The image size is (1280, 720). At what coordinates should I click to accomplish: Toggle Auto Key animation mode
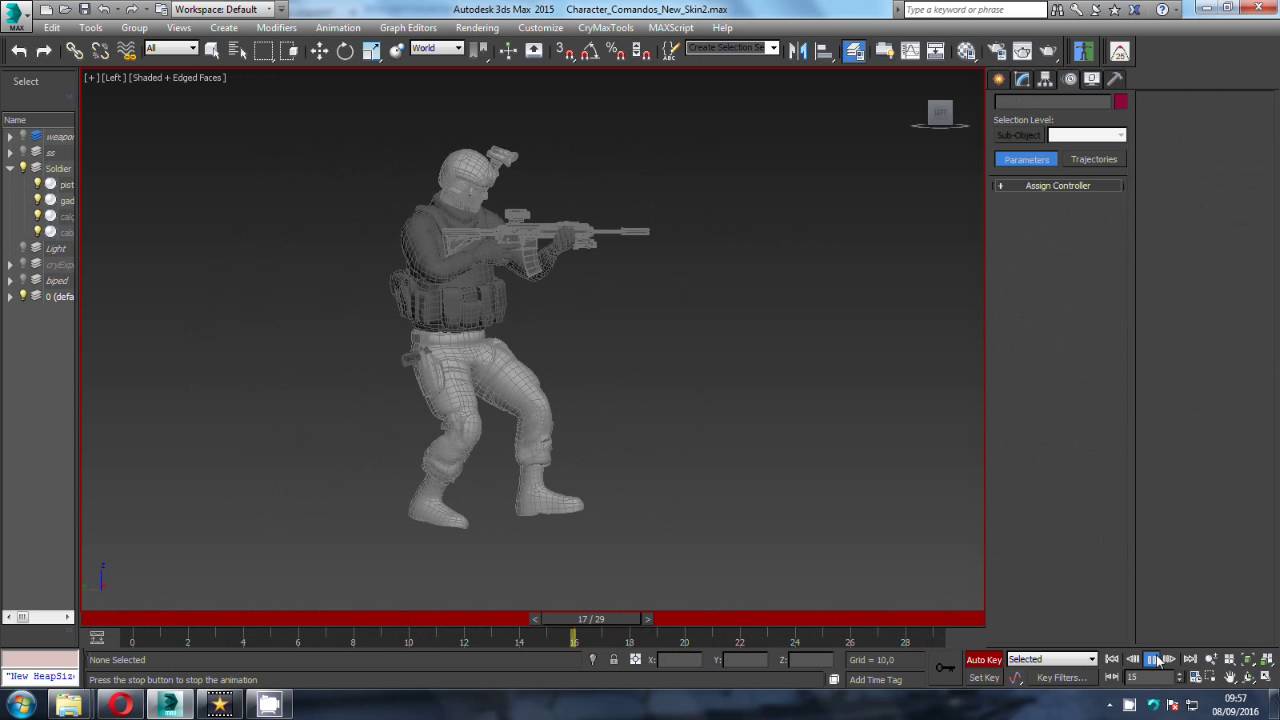tap(984, 660)
